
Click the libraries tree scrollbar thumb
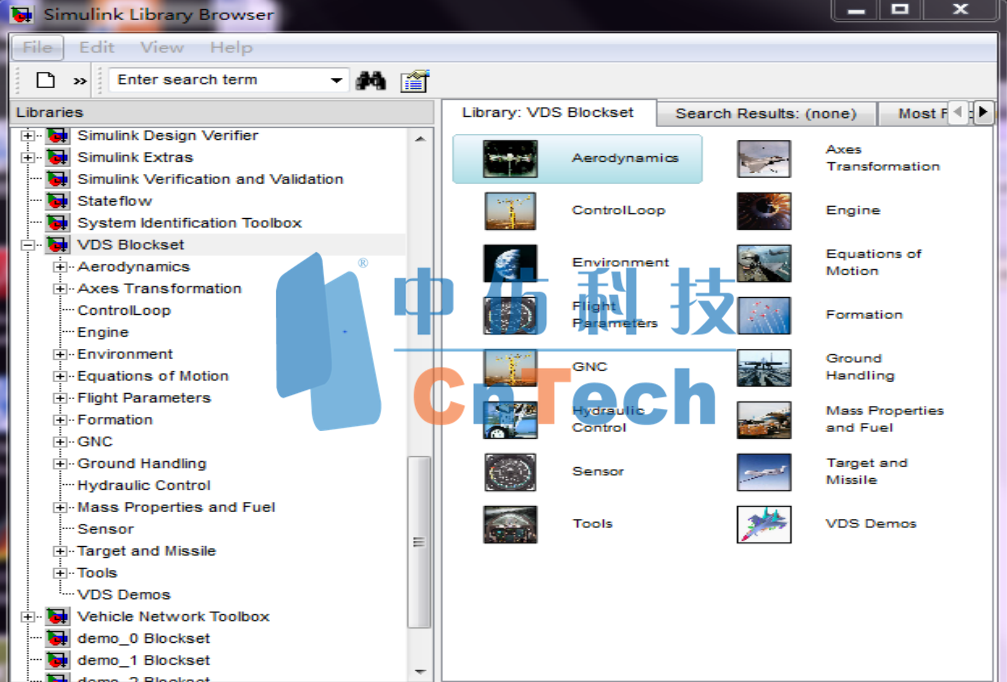coord(419,542)
